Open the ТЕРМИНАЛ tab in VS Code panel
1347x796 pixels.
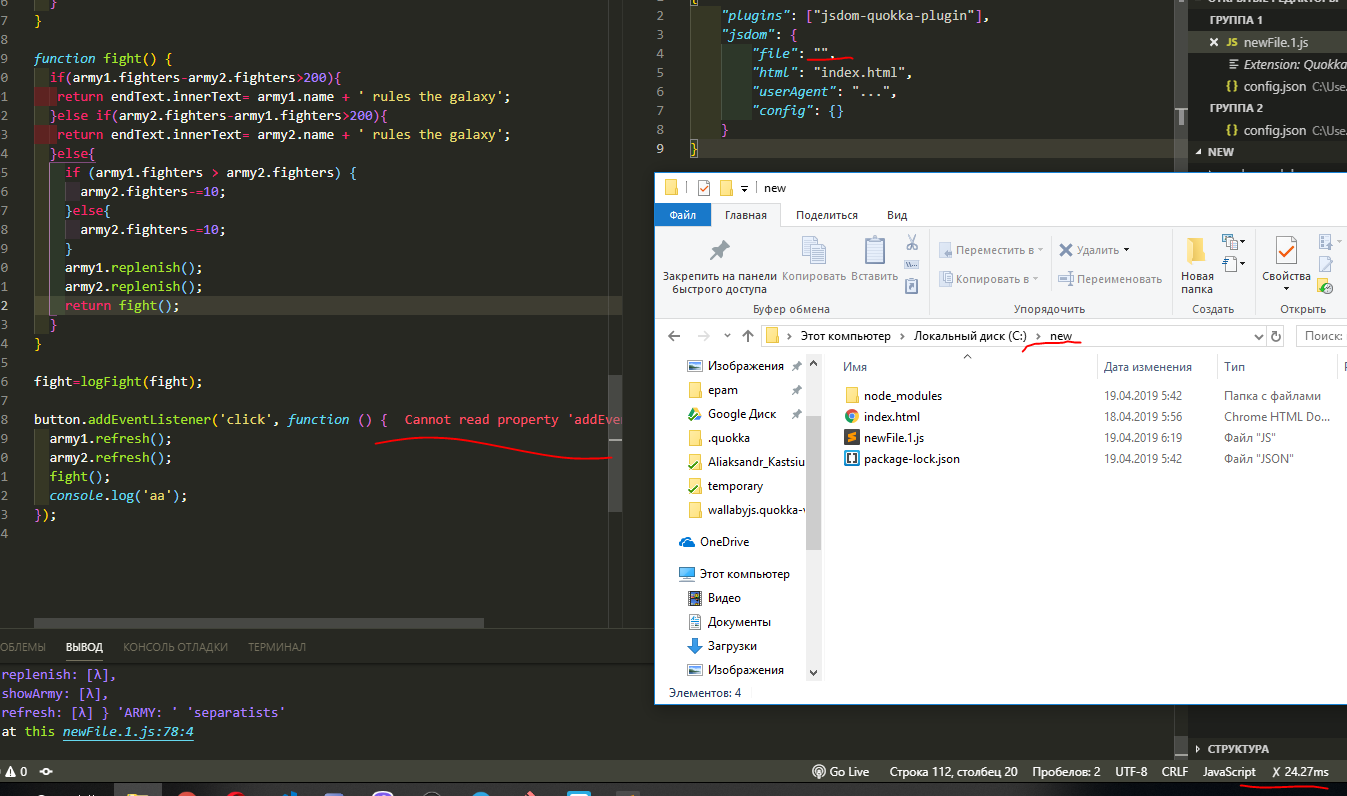pos(276,647)
